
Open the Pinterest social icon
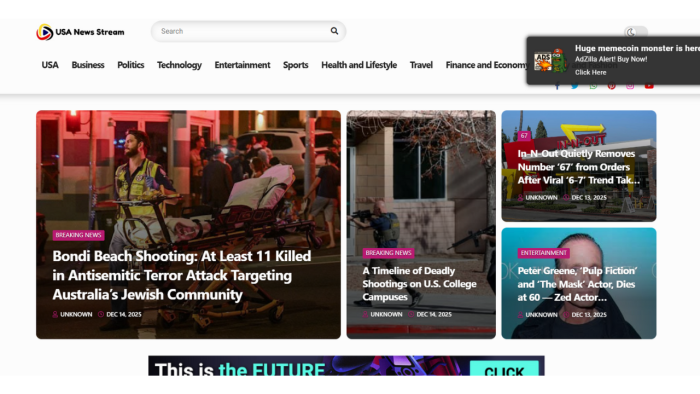click(x=612, y=86)
